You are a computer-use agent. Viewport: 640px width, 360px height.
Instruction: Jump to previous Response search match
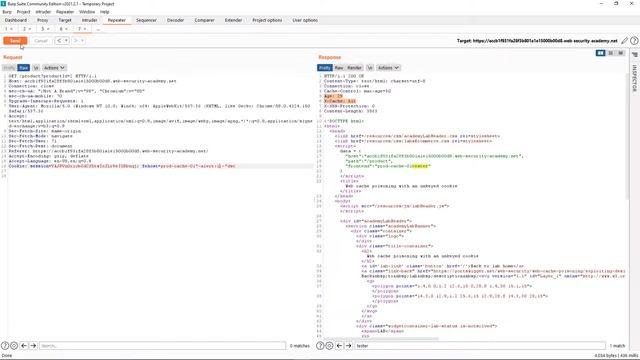coord(340,346)
